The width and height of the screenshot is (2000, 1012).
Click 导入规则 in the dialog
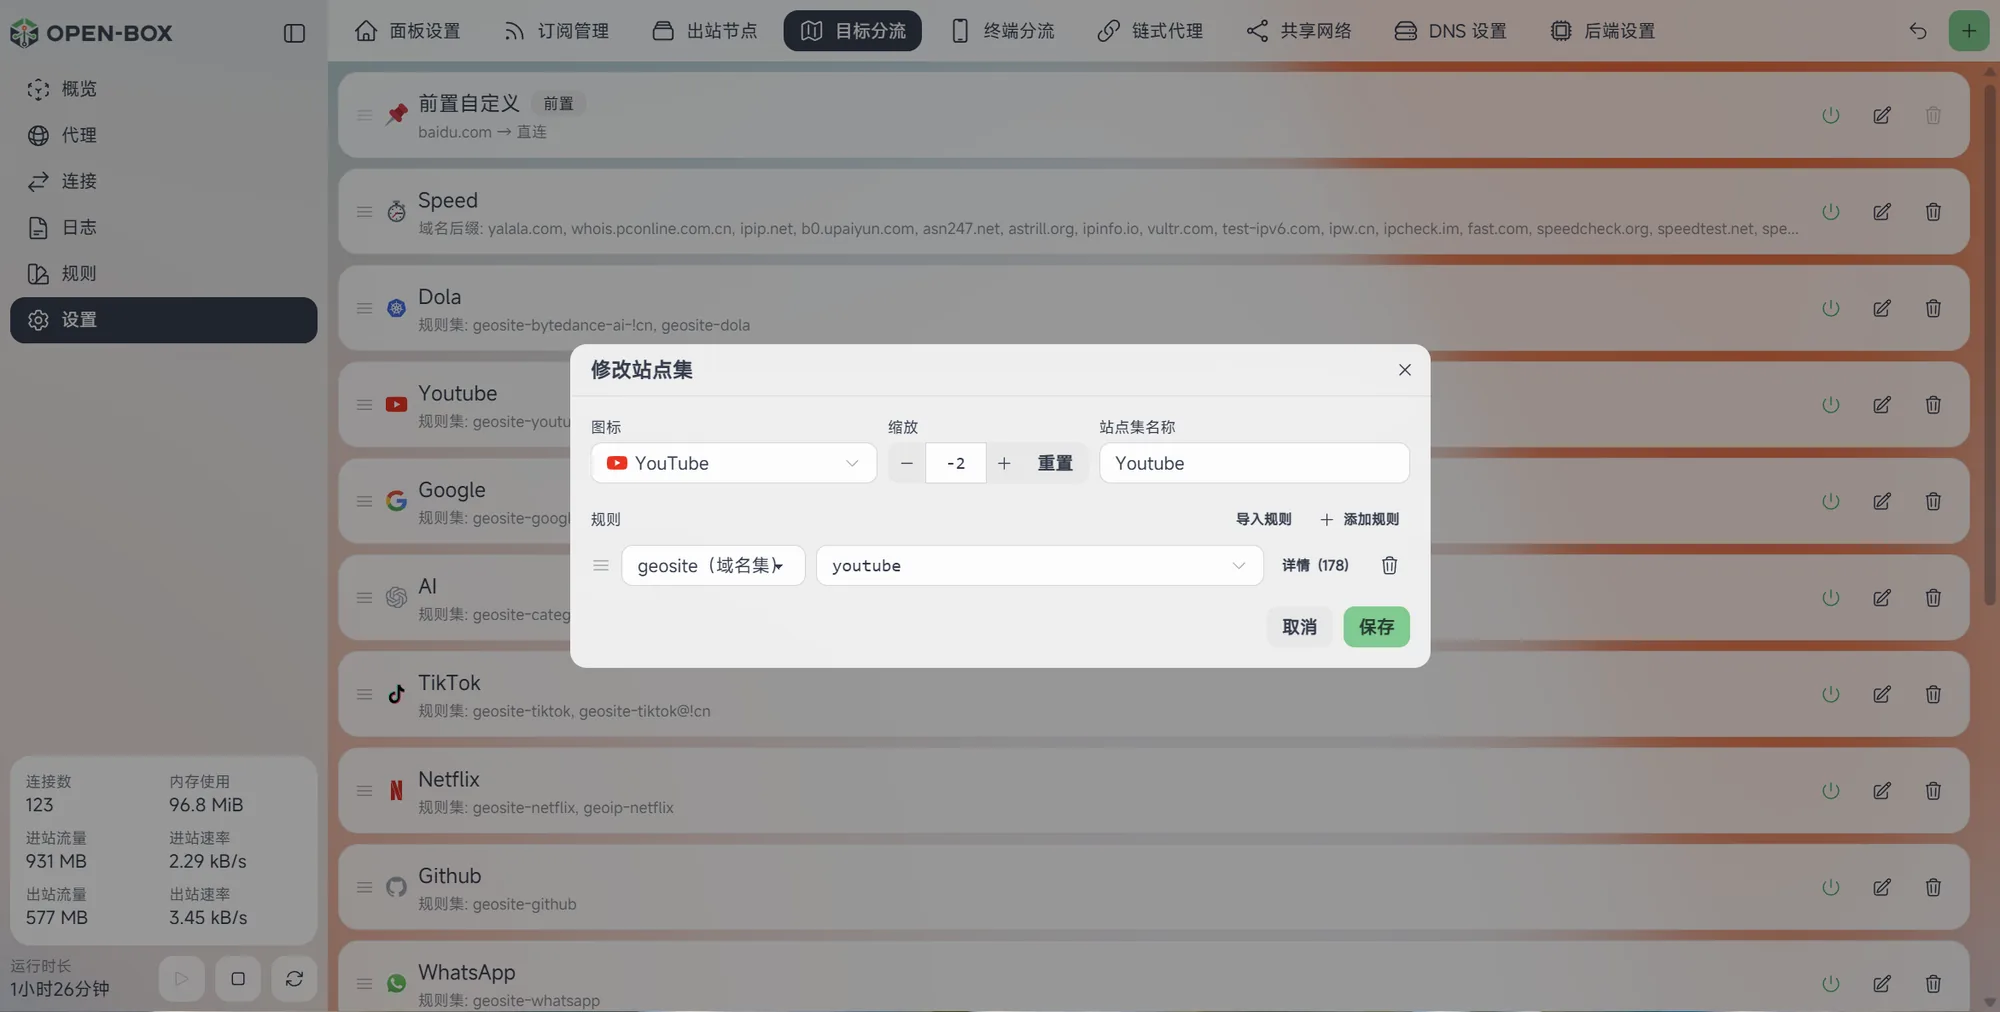(1263, 519)
